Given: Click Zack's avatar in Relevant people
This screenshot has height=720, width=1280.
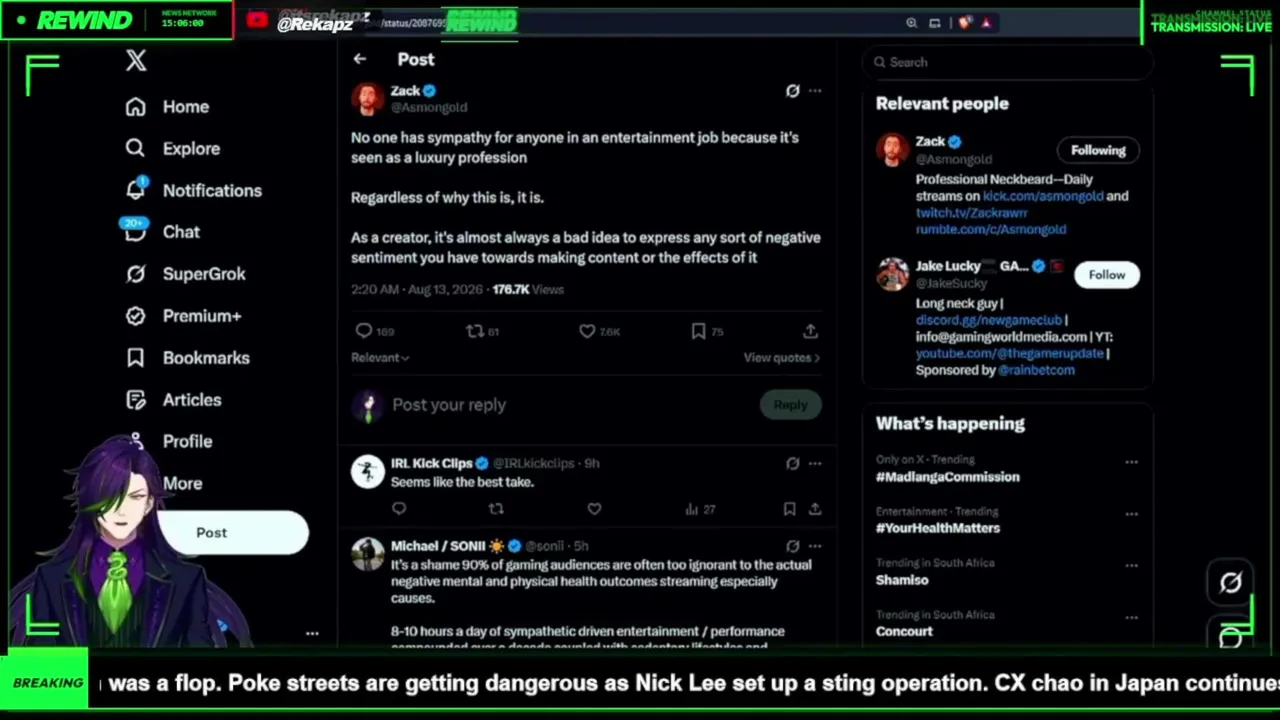Looking at the screenshot, I should [892, 150].
